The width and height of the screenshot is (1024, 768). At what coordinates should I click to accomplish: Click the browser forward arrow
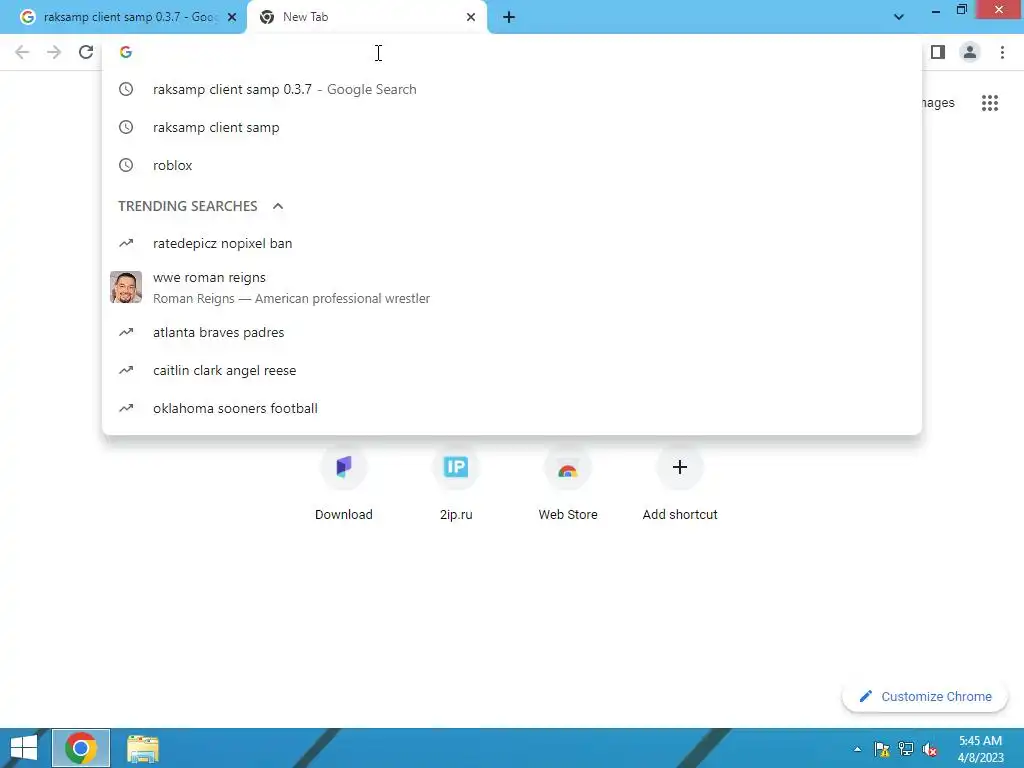click(54, 52)
